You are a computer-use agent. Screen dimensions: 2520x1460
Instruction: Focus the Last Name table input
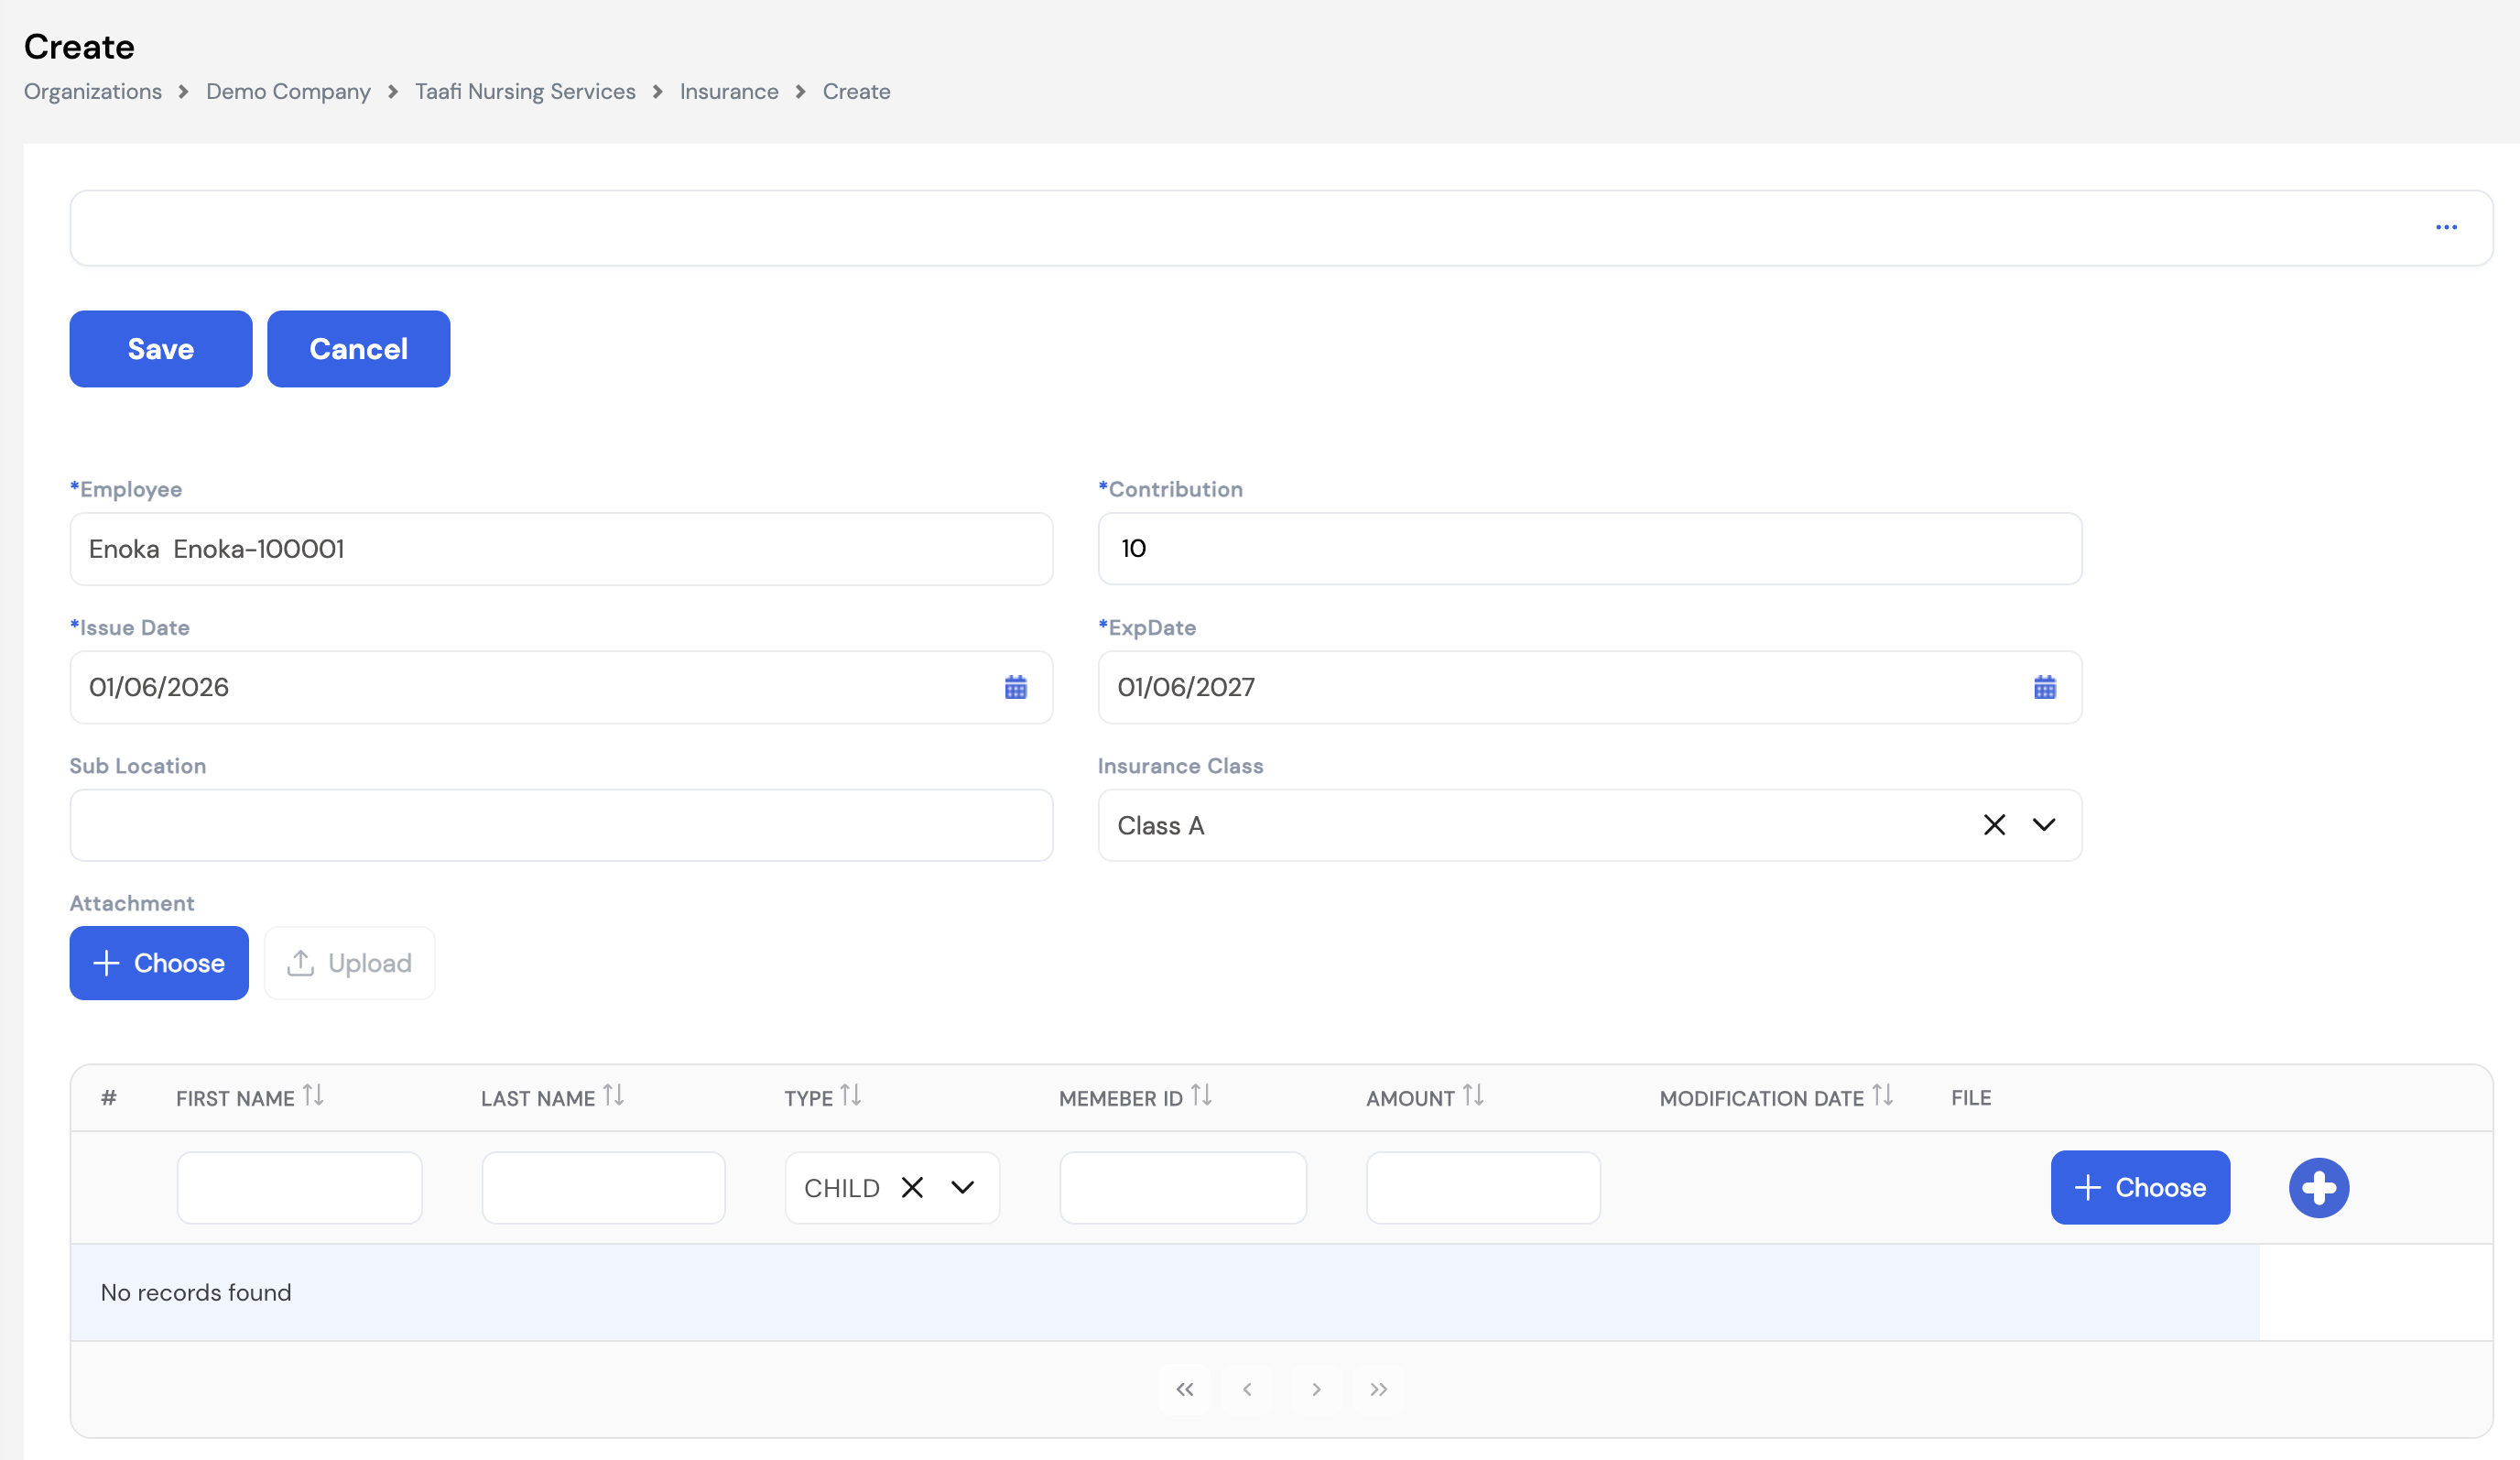pos(603,1187)
